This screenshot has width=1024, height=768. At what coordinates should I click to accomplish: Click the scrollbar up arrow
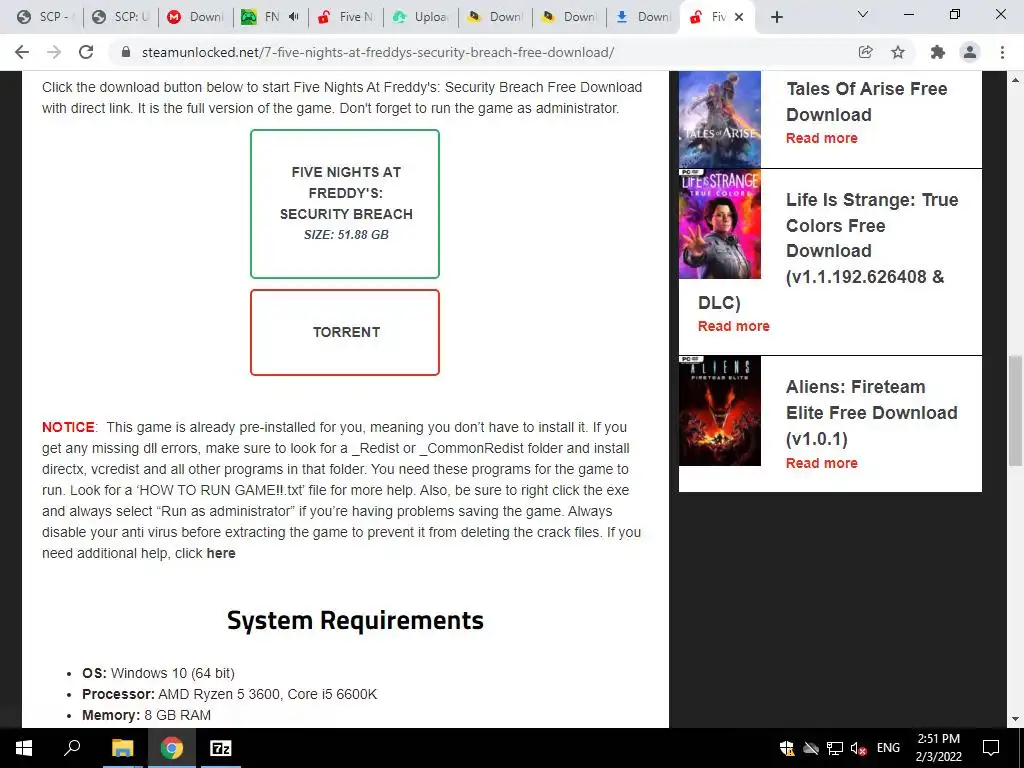(1015, 80)
